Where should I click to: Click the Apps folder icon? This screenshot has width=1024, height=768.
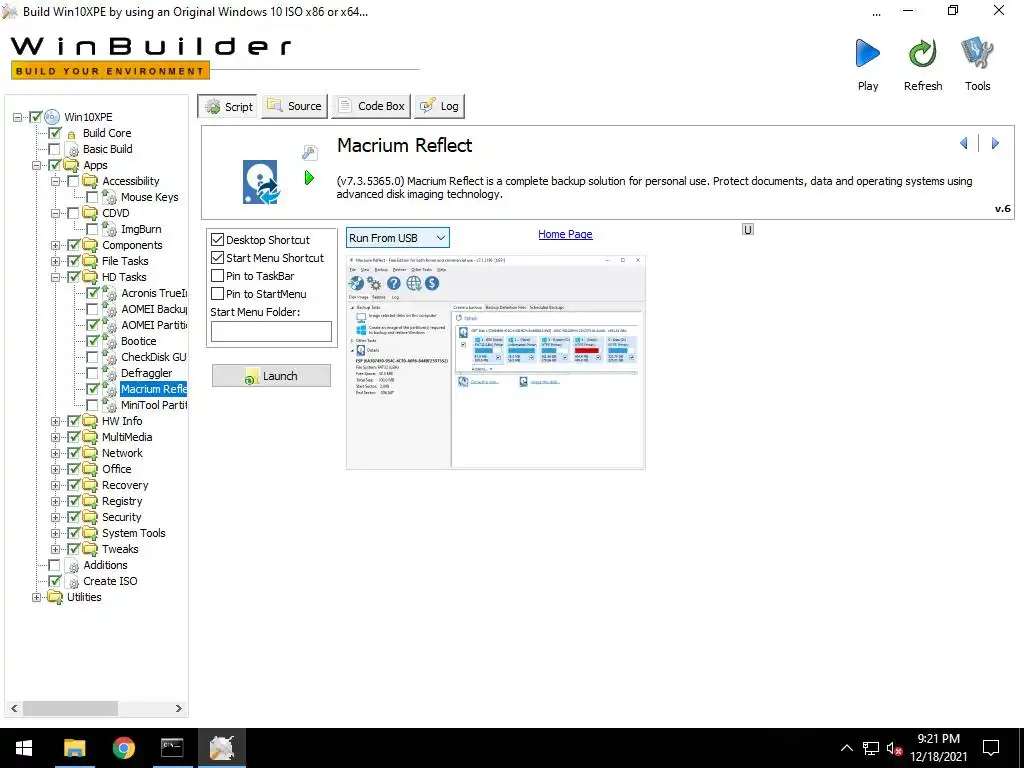pyautogui.click(x=71, y=165)
